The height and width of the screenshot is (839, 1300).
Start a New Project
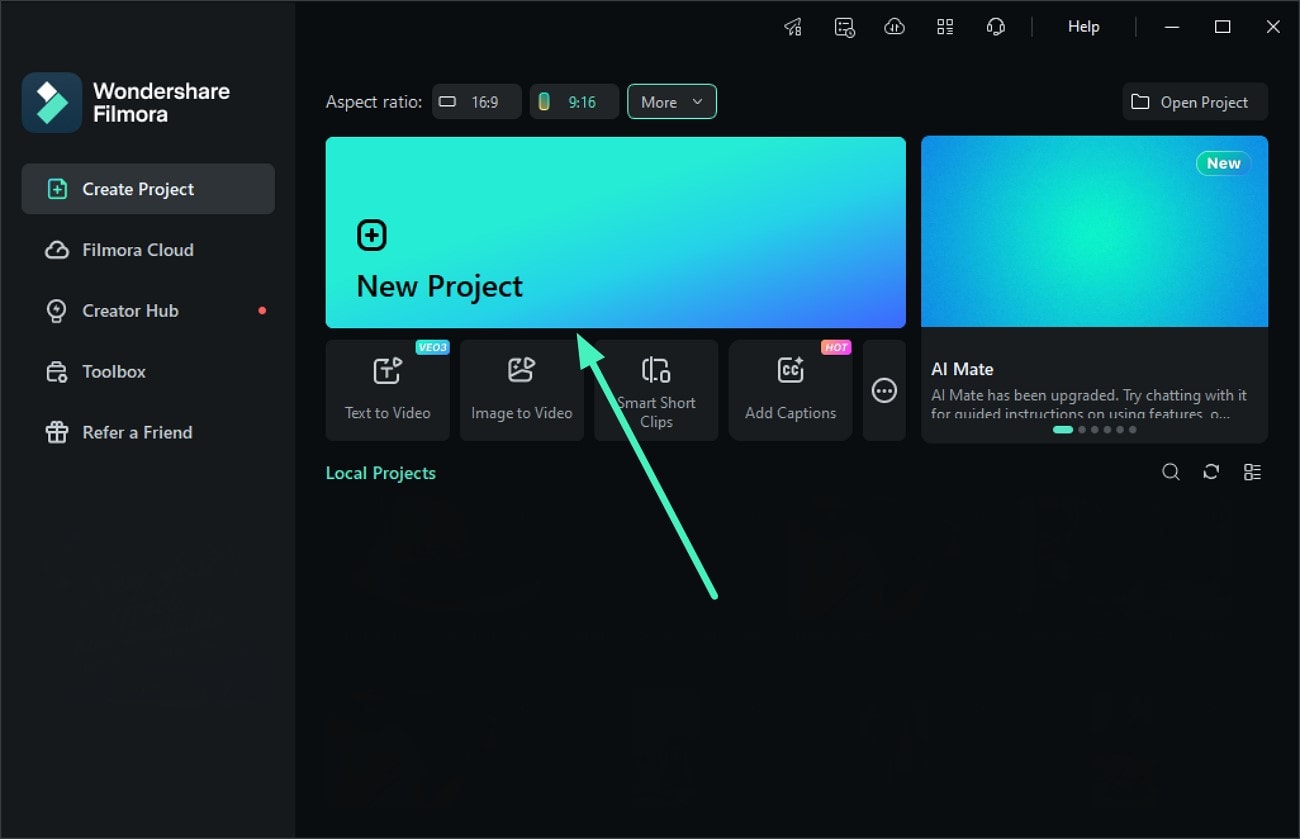click(615, 232)
